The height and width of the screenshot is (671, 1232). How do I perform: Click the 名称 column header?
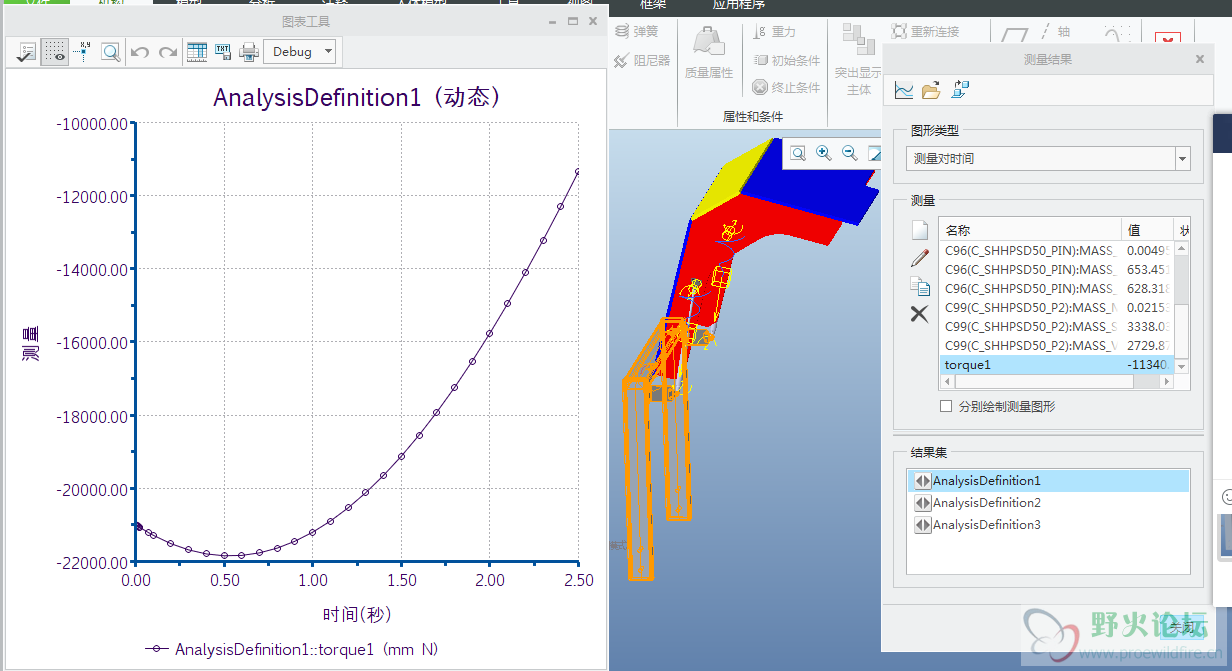(1030, 230)
